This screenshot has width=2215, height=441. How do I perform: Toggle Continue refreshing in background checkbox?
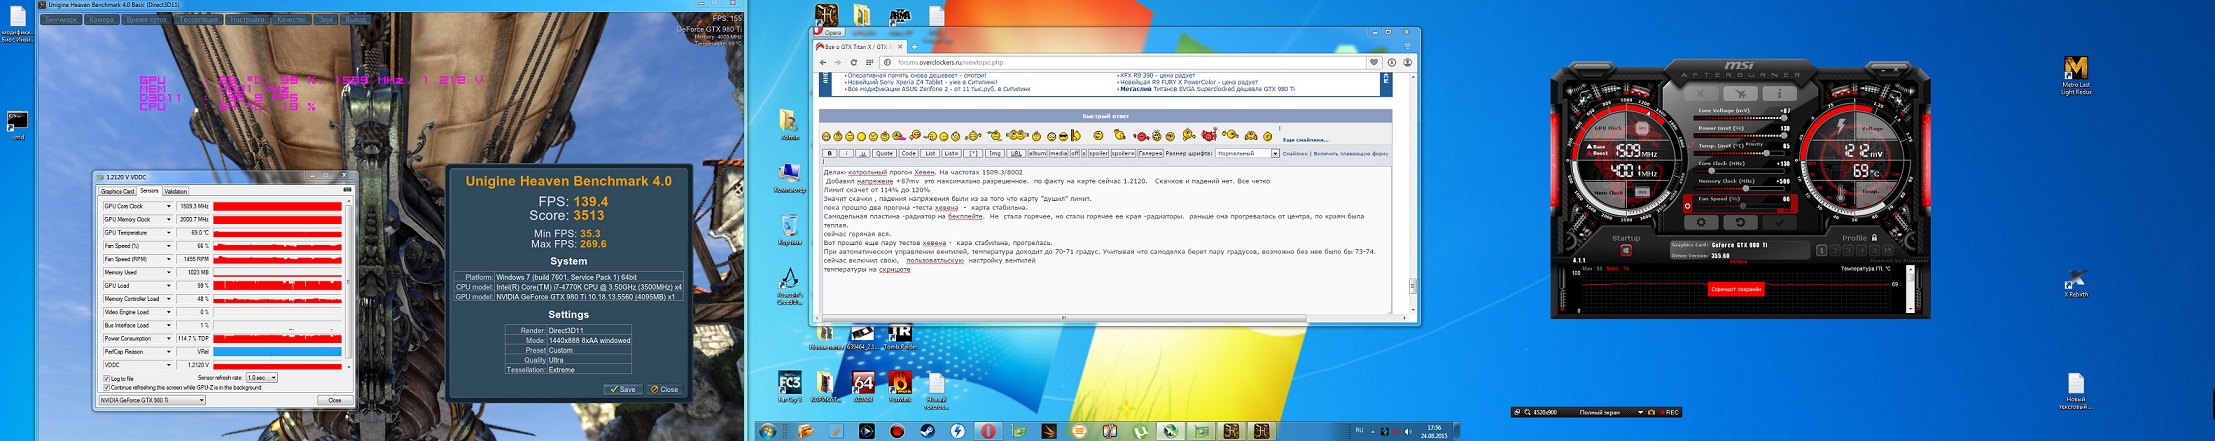pos(107,387)
